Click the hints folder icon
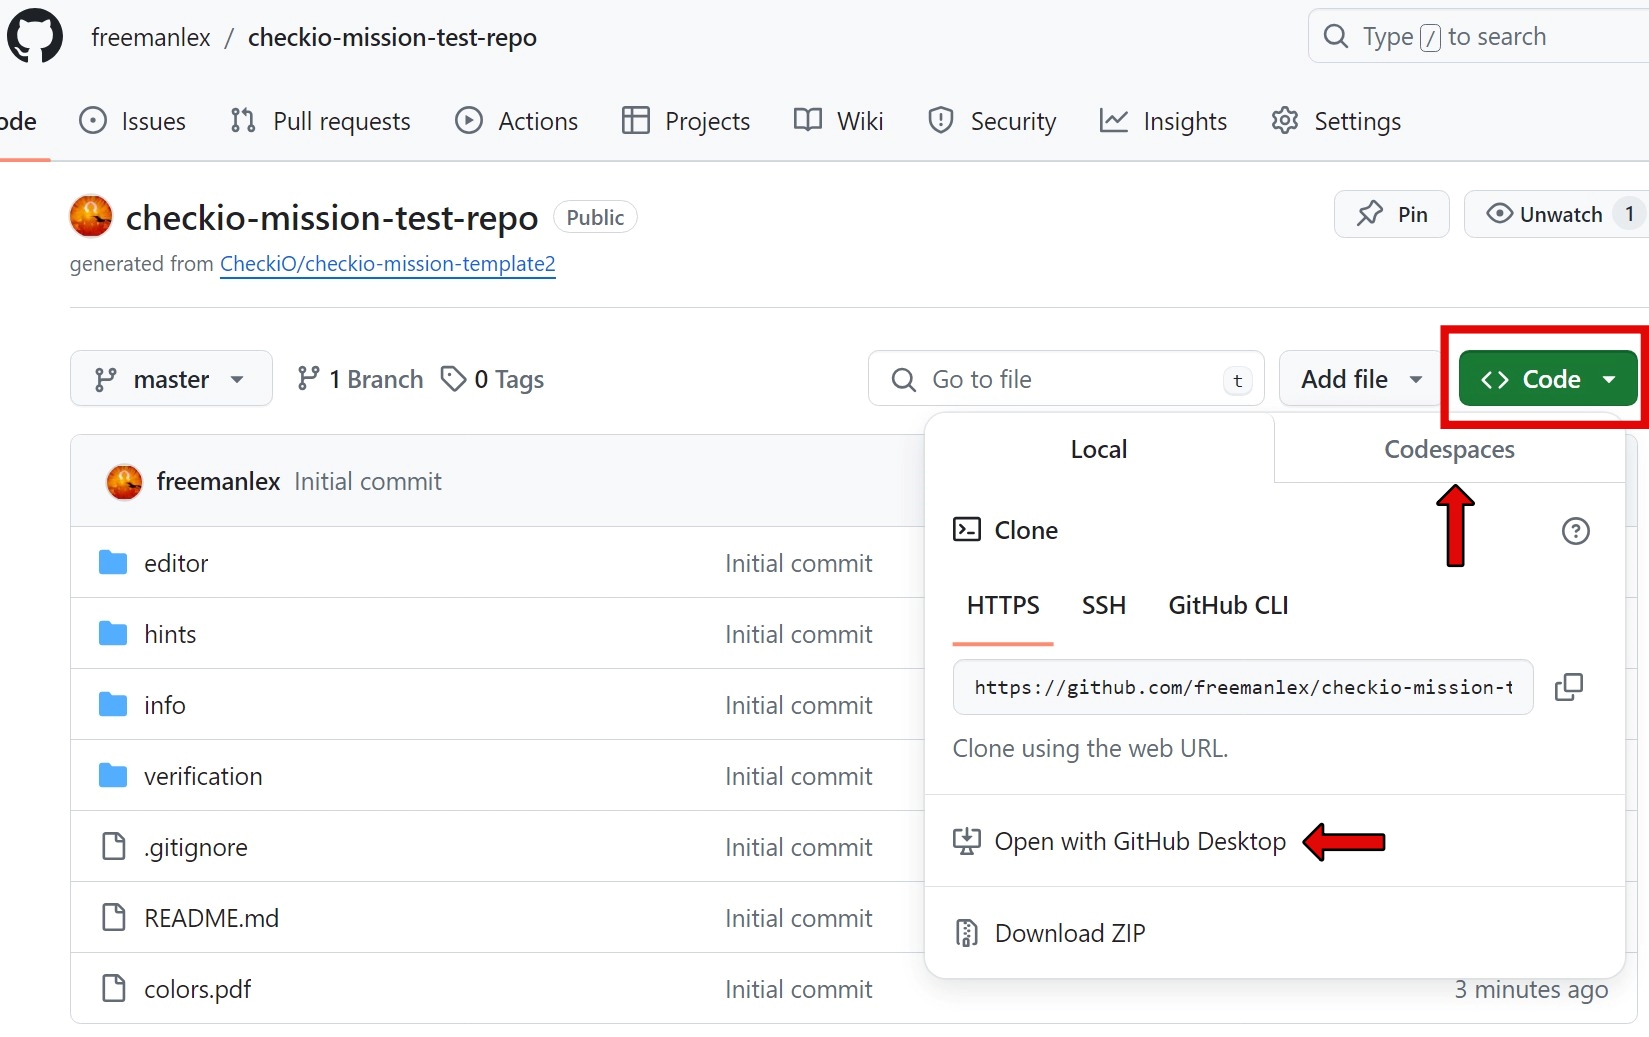 coord(113,633)
